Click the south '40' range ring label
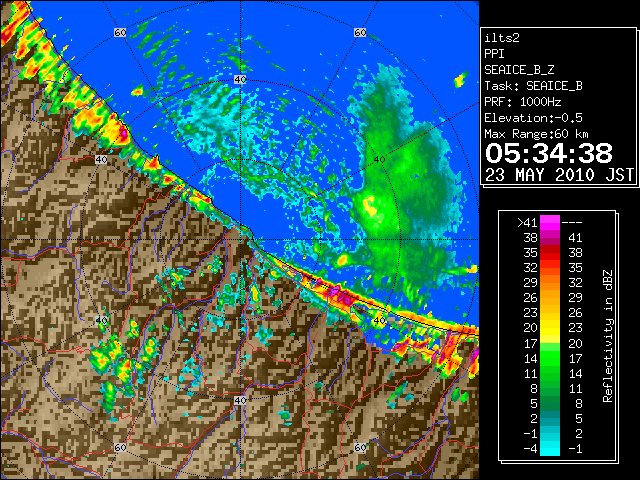The width and height of the screenshot is (640, 480). point(240,400)
